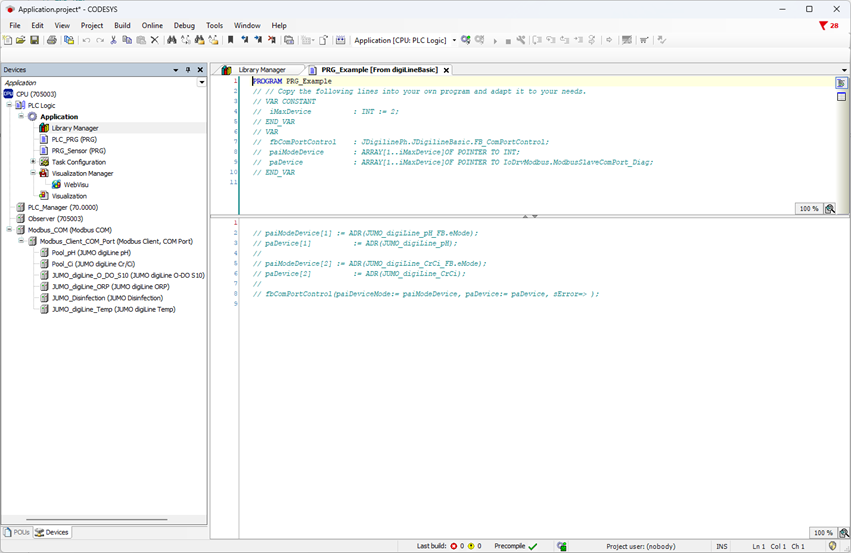
Task: Close the PRG_Example tab
Action: pyautogui.click(x=446, y=70)
